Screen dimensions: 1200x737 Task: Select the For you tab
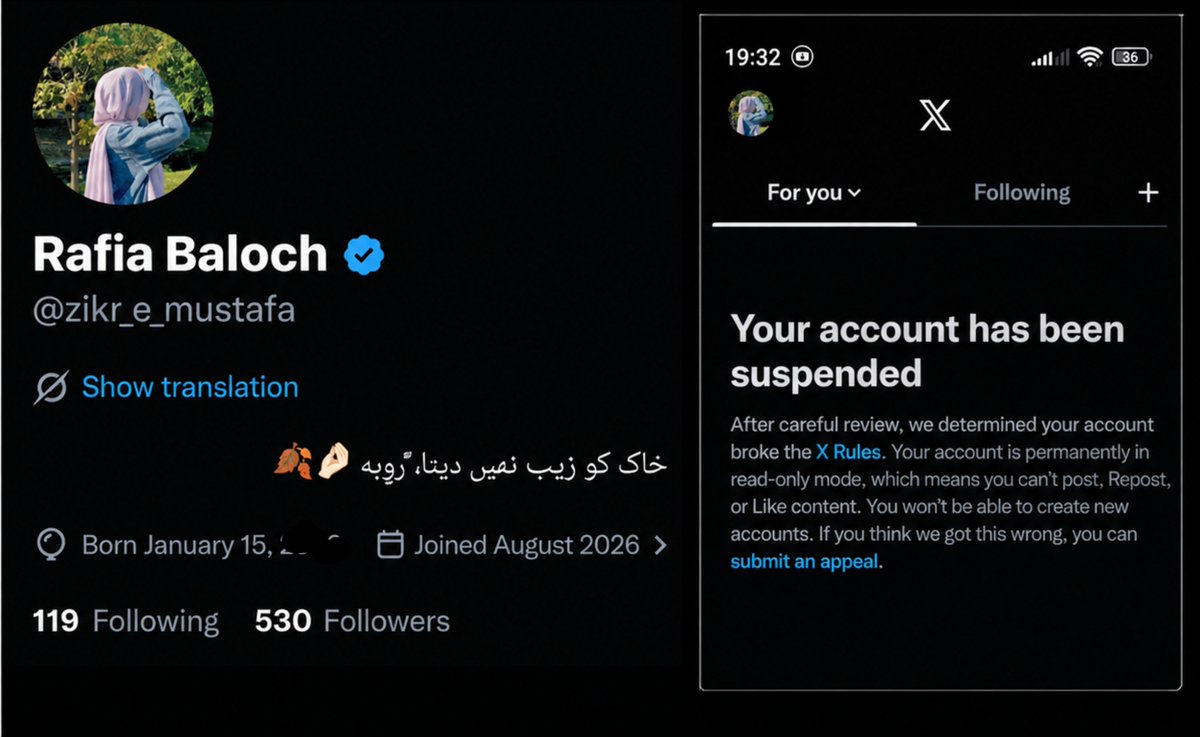pyautogui.click(x=813, y=193)
